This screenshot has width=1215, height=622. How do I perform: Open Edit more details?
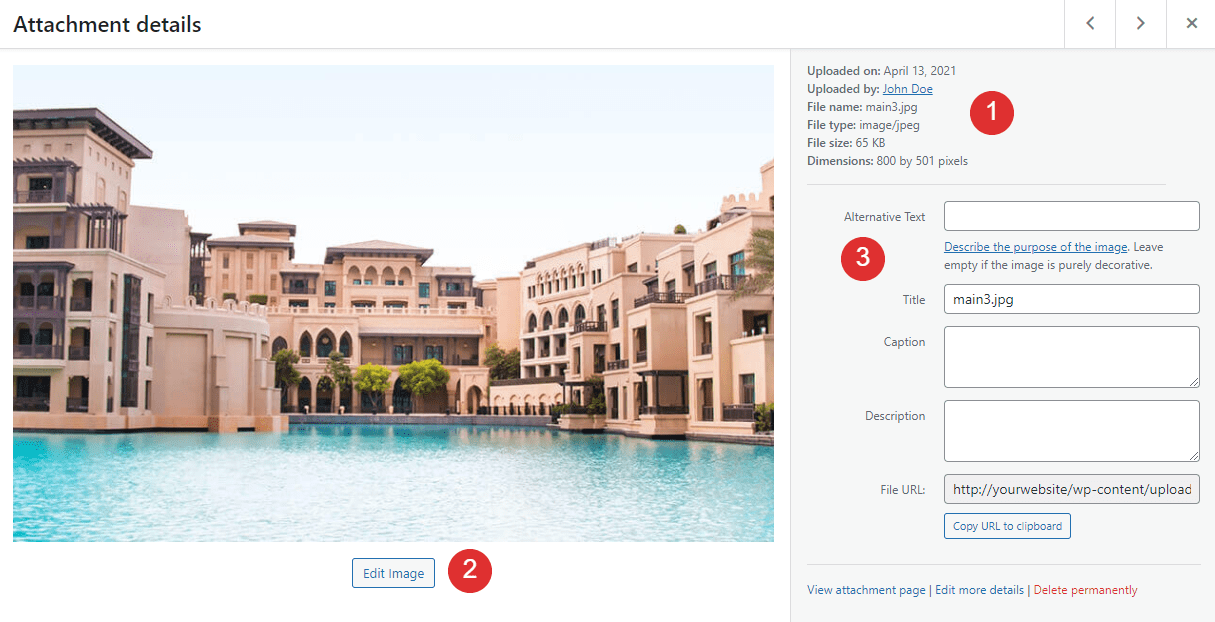[979, 589]
